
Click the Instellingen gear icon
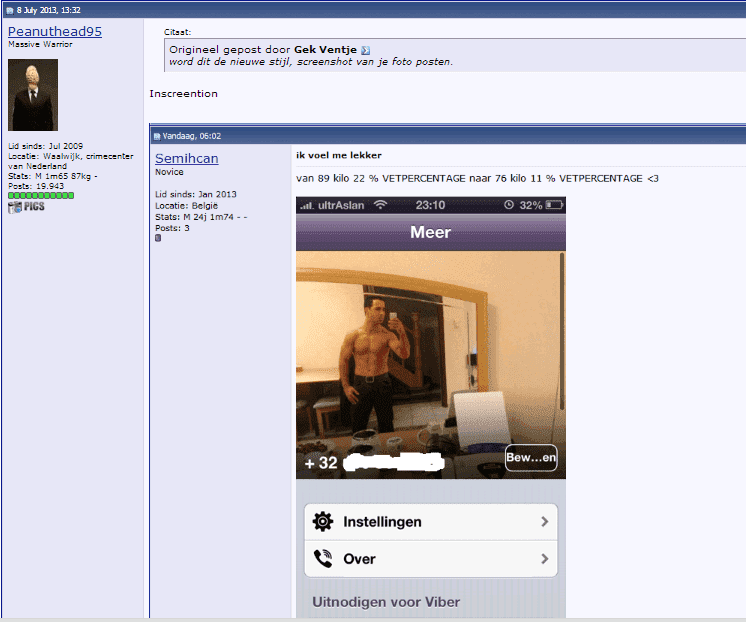[x=322, y=522]
